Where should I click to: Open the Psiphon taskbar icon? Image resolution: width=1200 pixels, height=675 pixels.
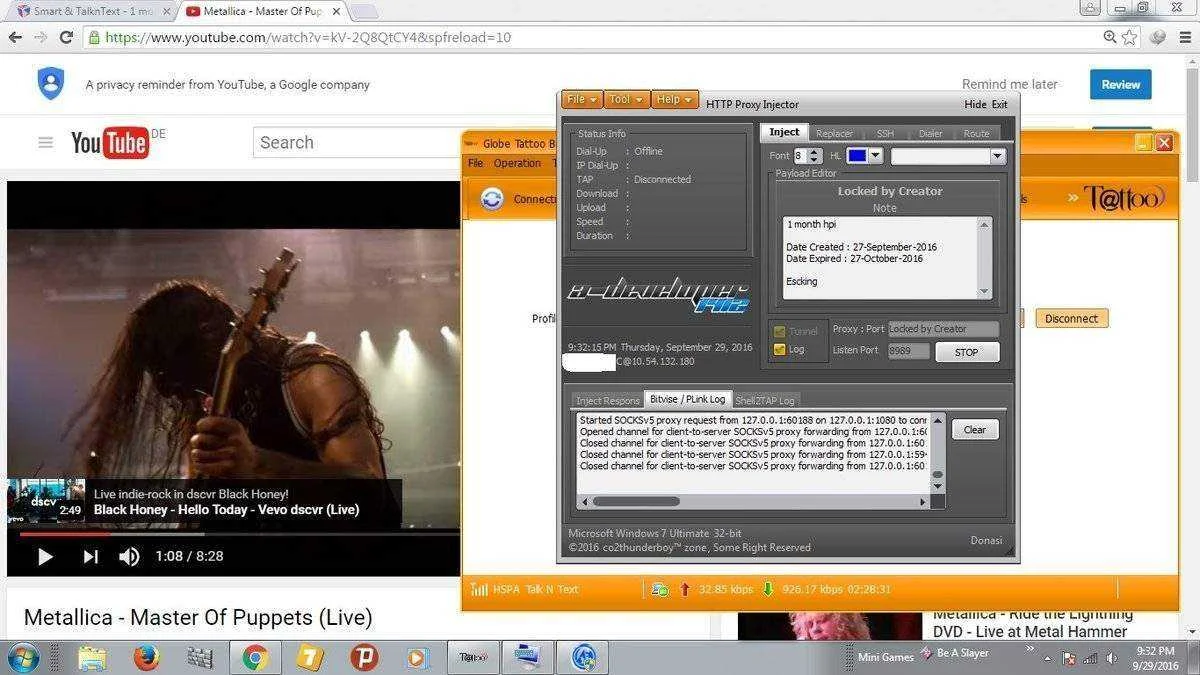[x=364, y=658]
